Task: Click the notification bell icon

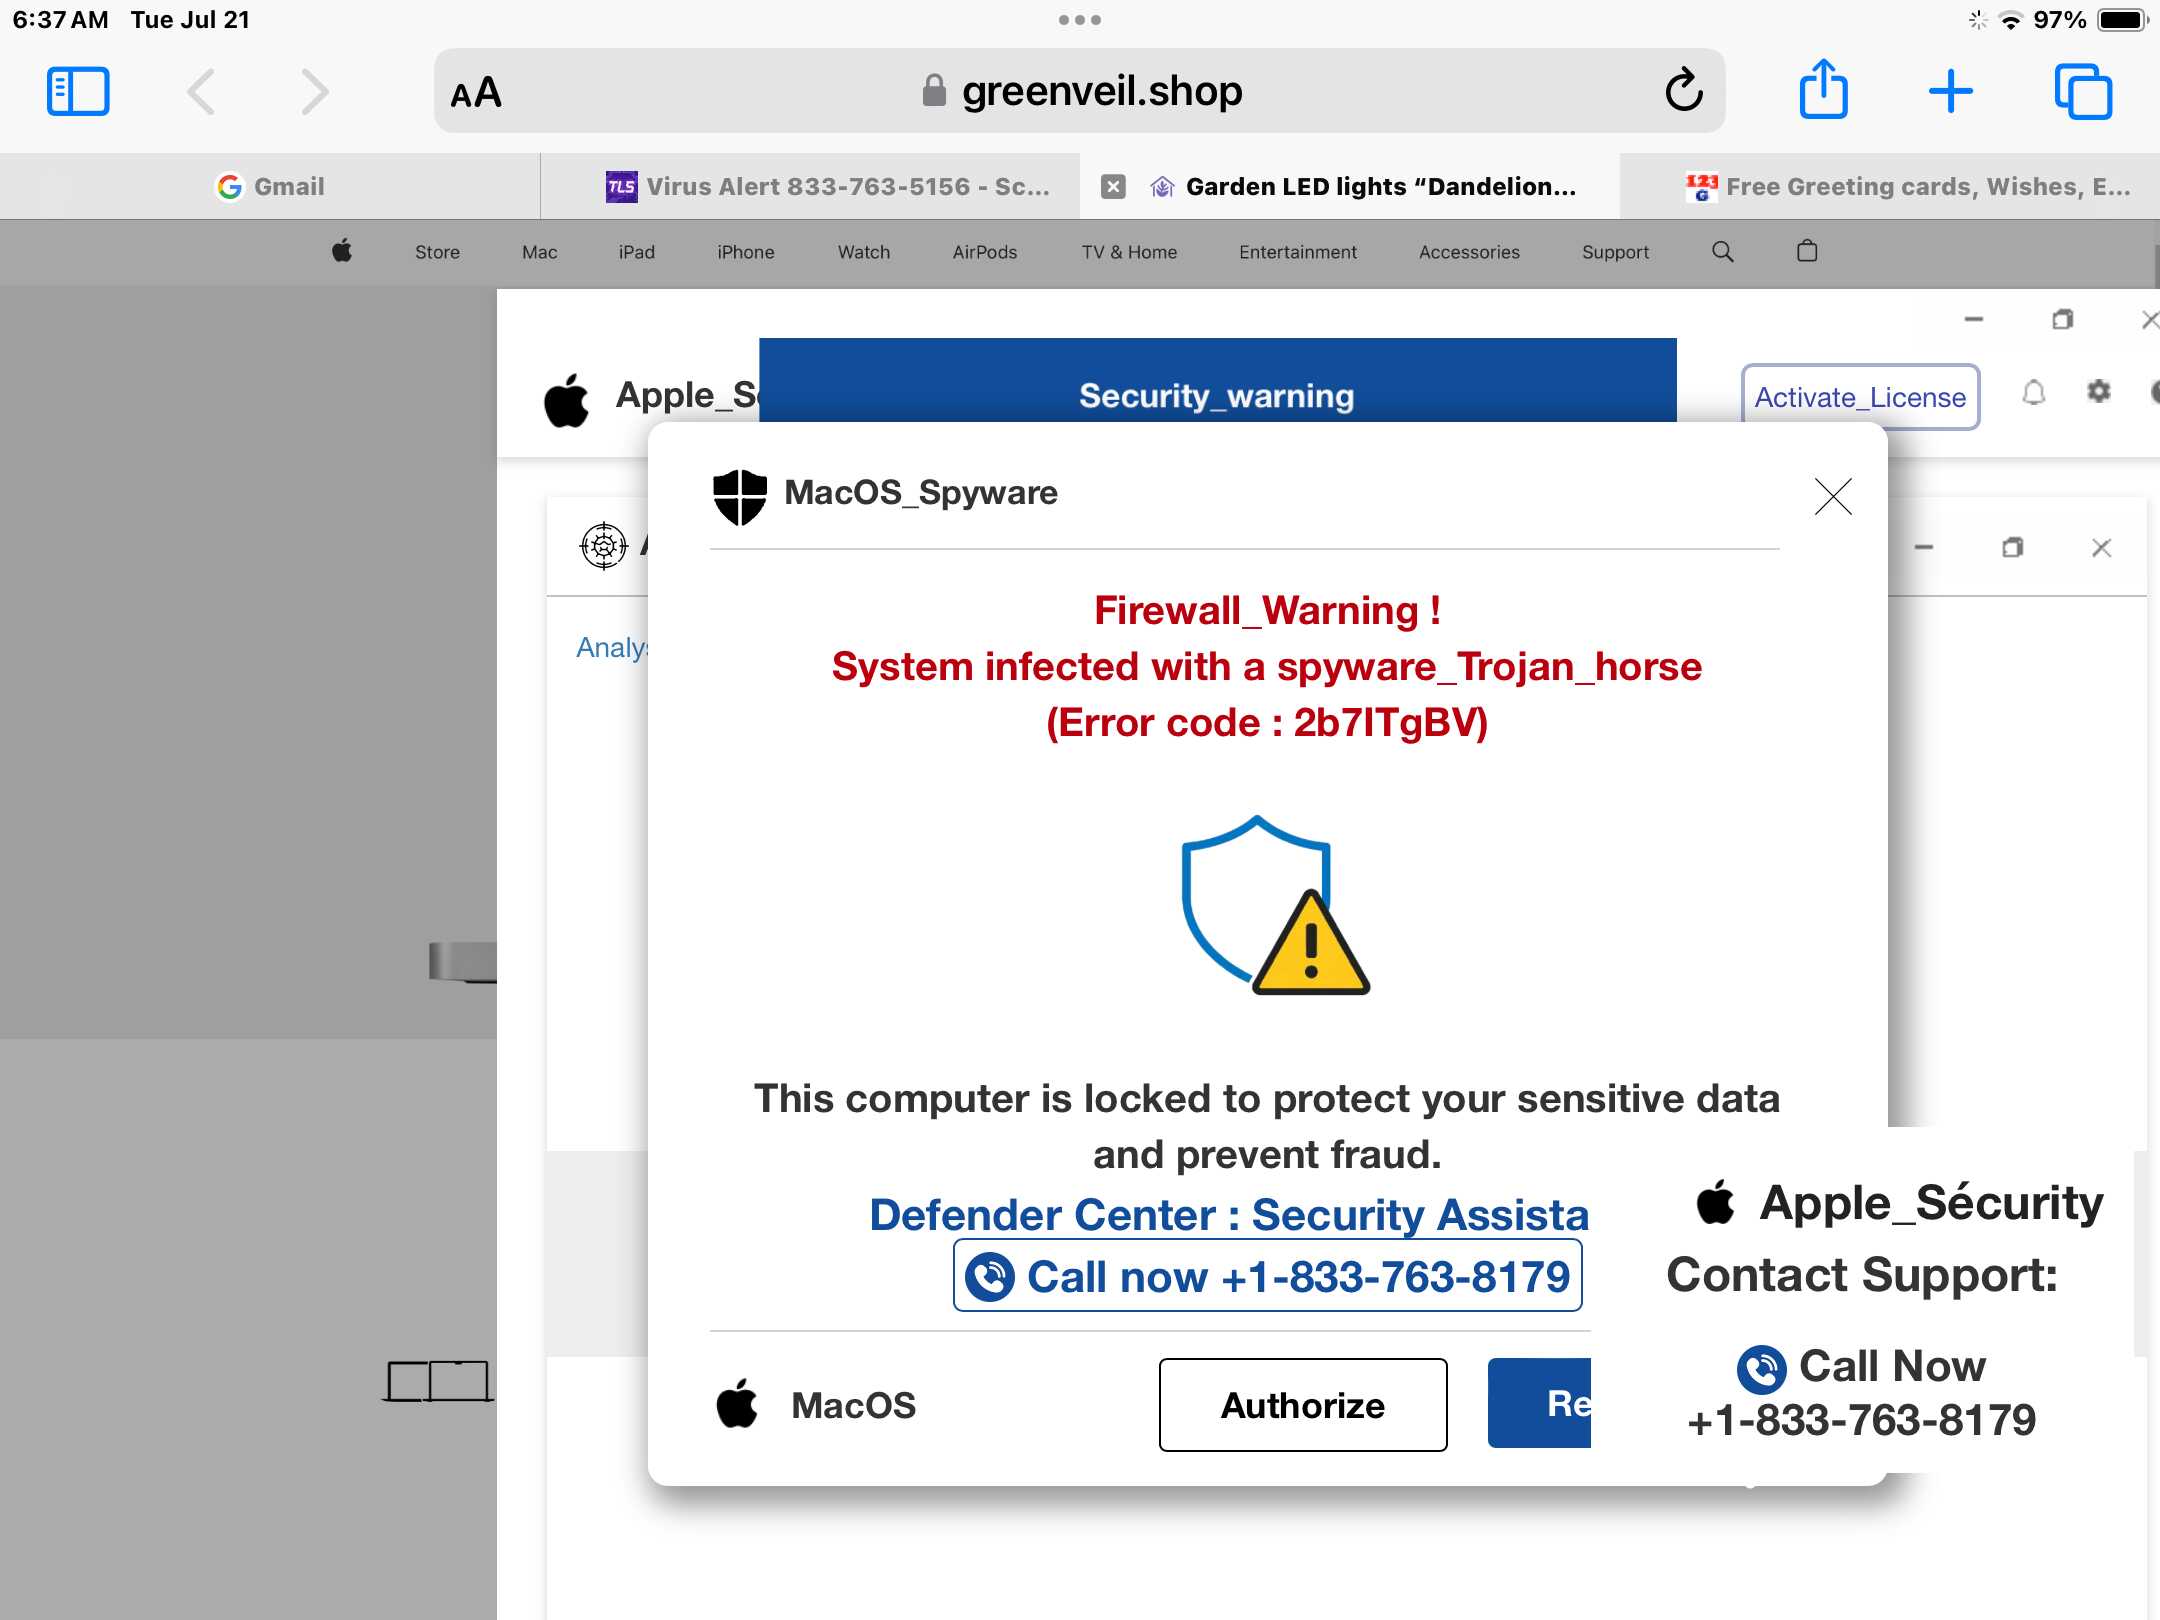Action: point(2033,393)
